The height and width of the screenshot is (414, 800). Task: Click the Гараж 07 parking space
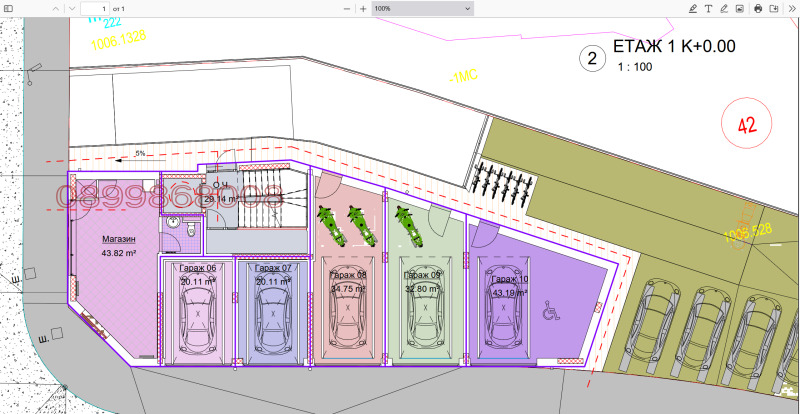click(272, 312)
